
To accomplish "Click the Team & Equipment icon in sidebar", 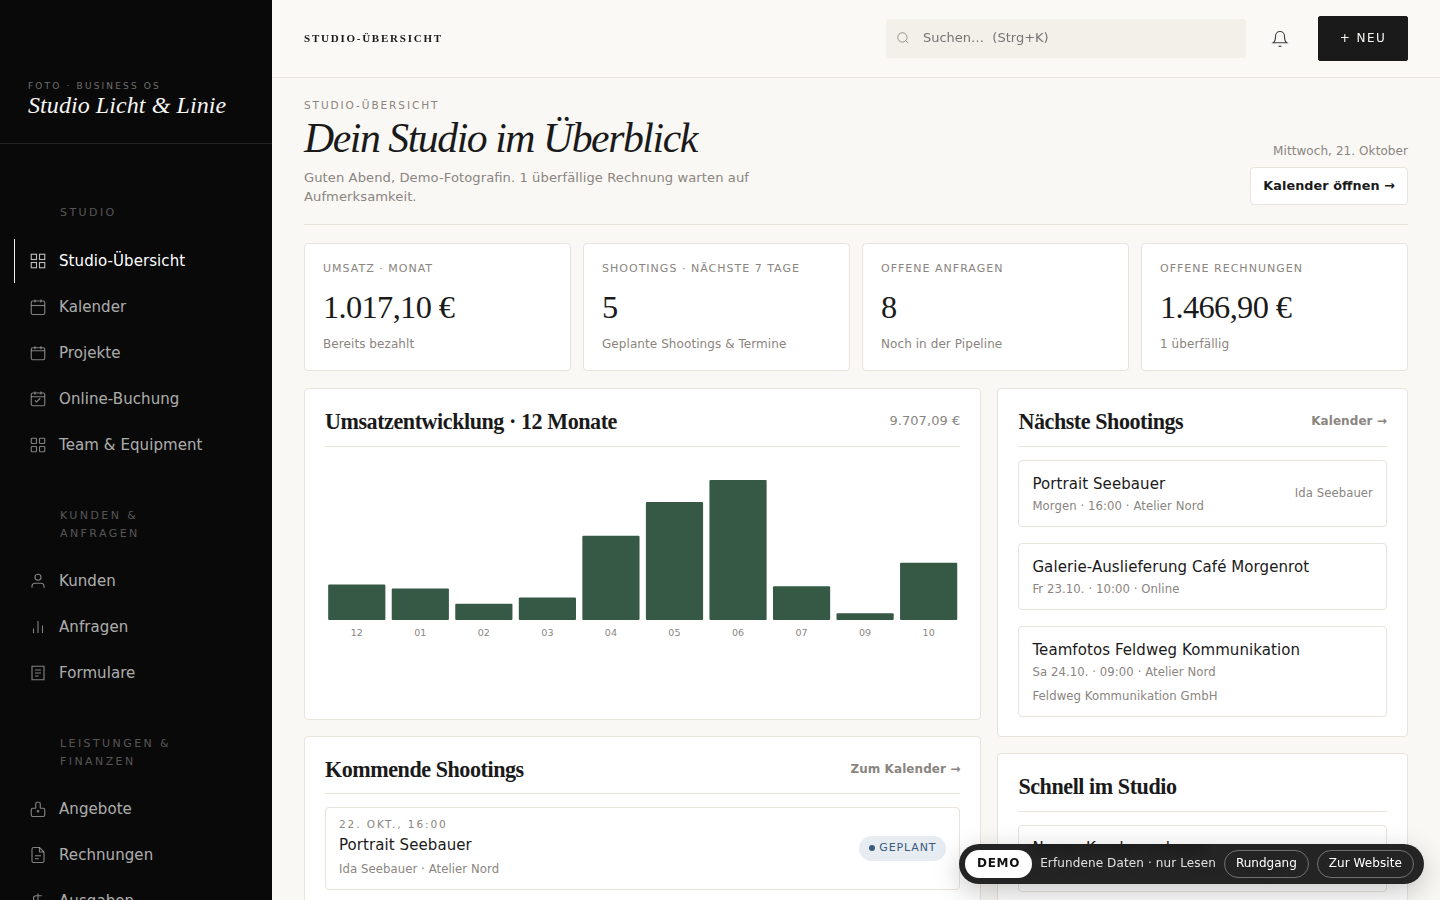I will [x=38, y=445].
